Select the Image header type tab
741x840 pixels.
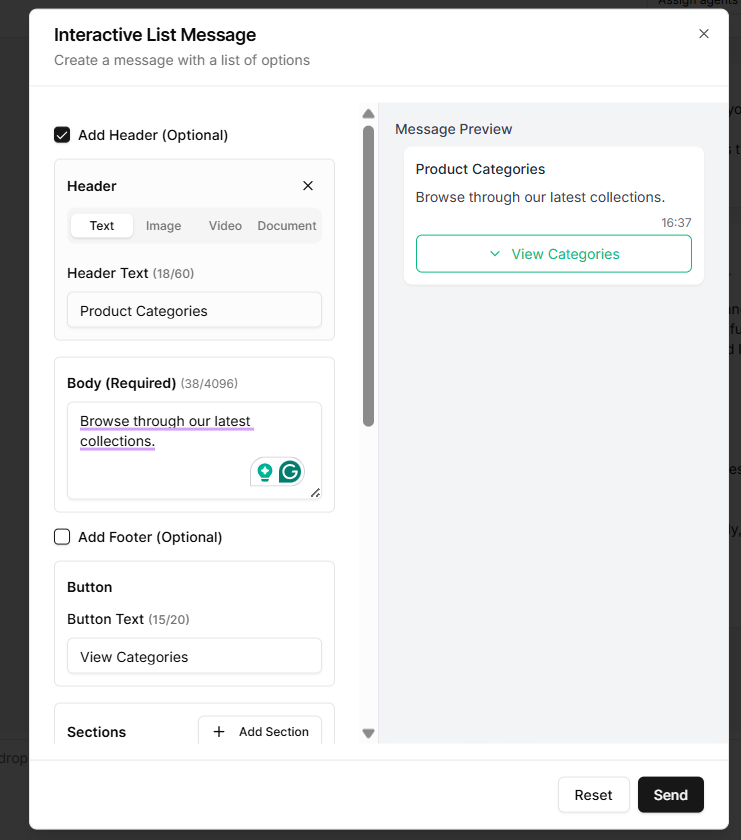tap(164, 226)
